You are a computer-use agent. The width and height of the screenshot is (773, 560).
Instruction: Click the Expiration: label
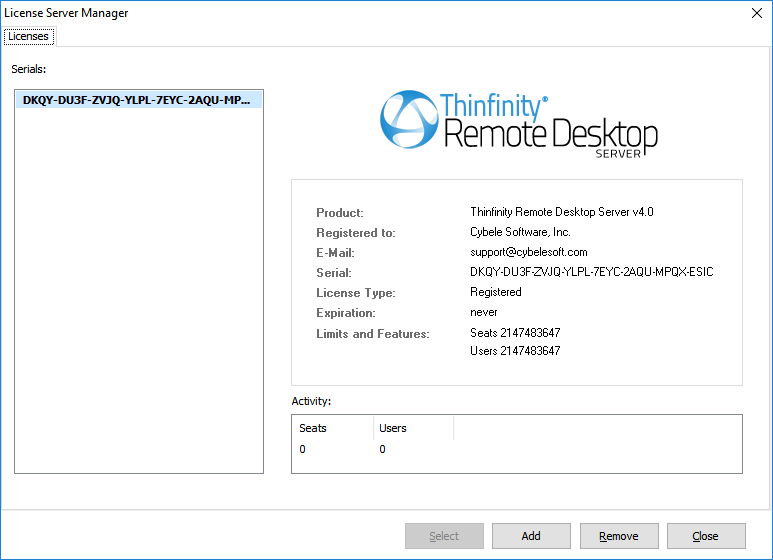[346, 313]
